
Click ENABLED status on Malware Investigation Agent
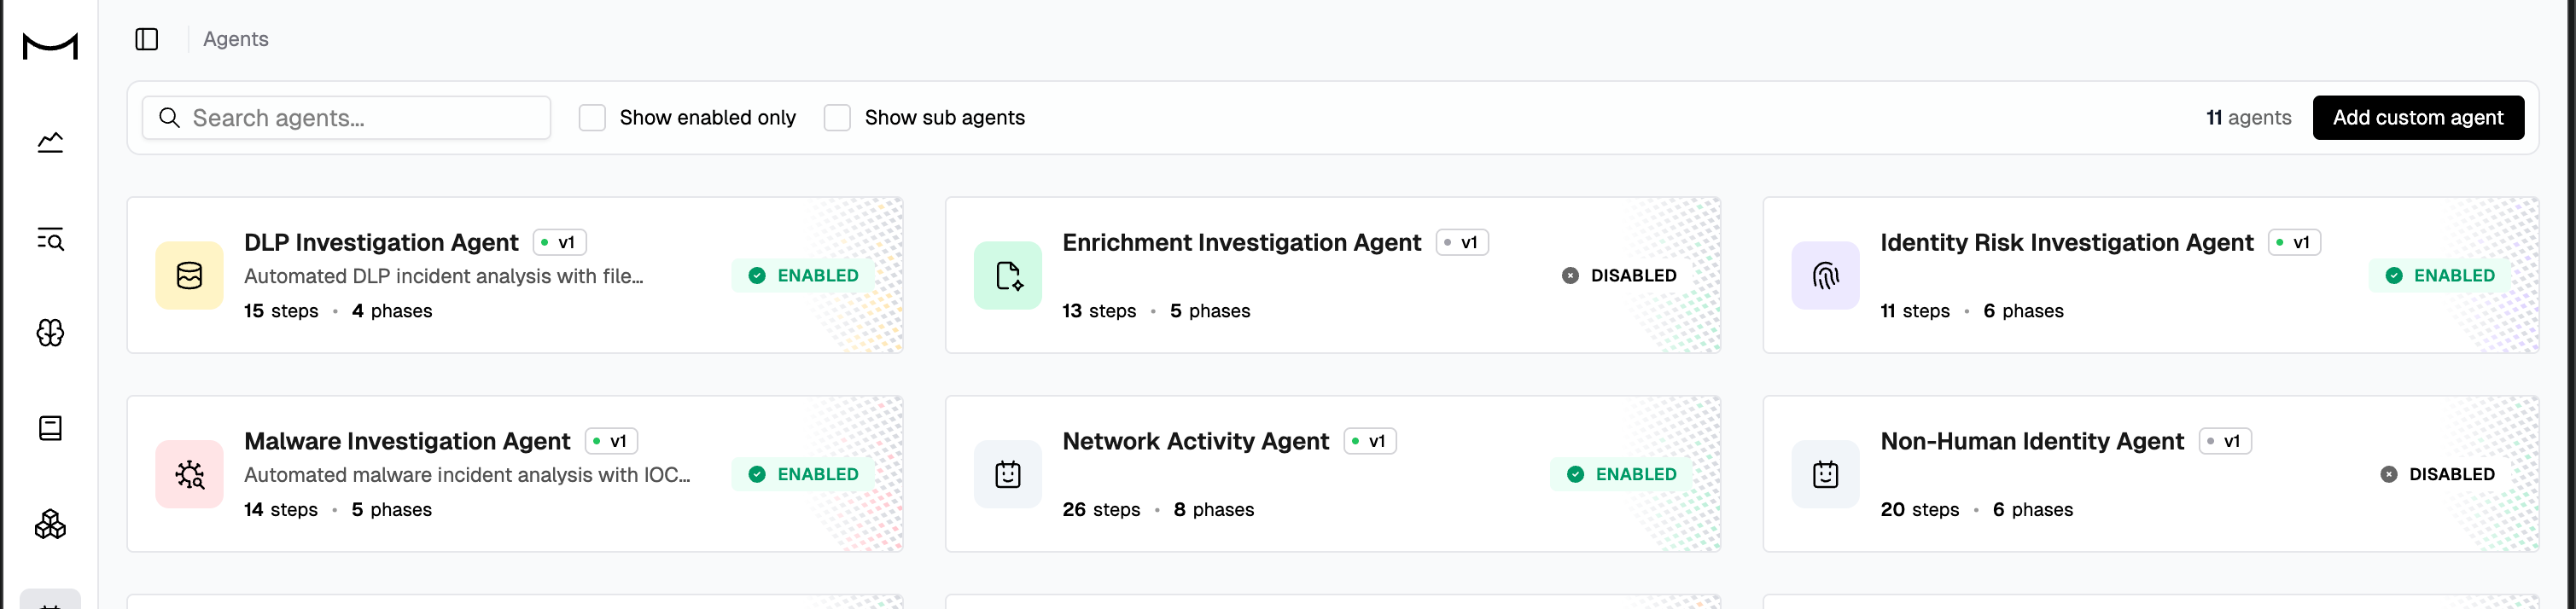tap(803, 474)
